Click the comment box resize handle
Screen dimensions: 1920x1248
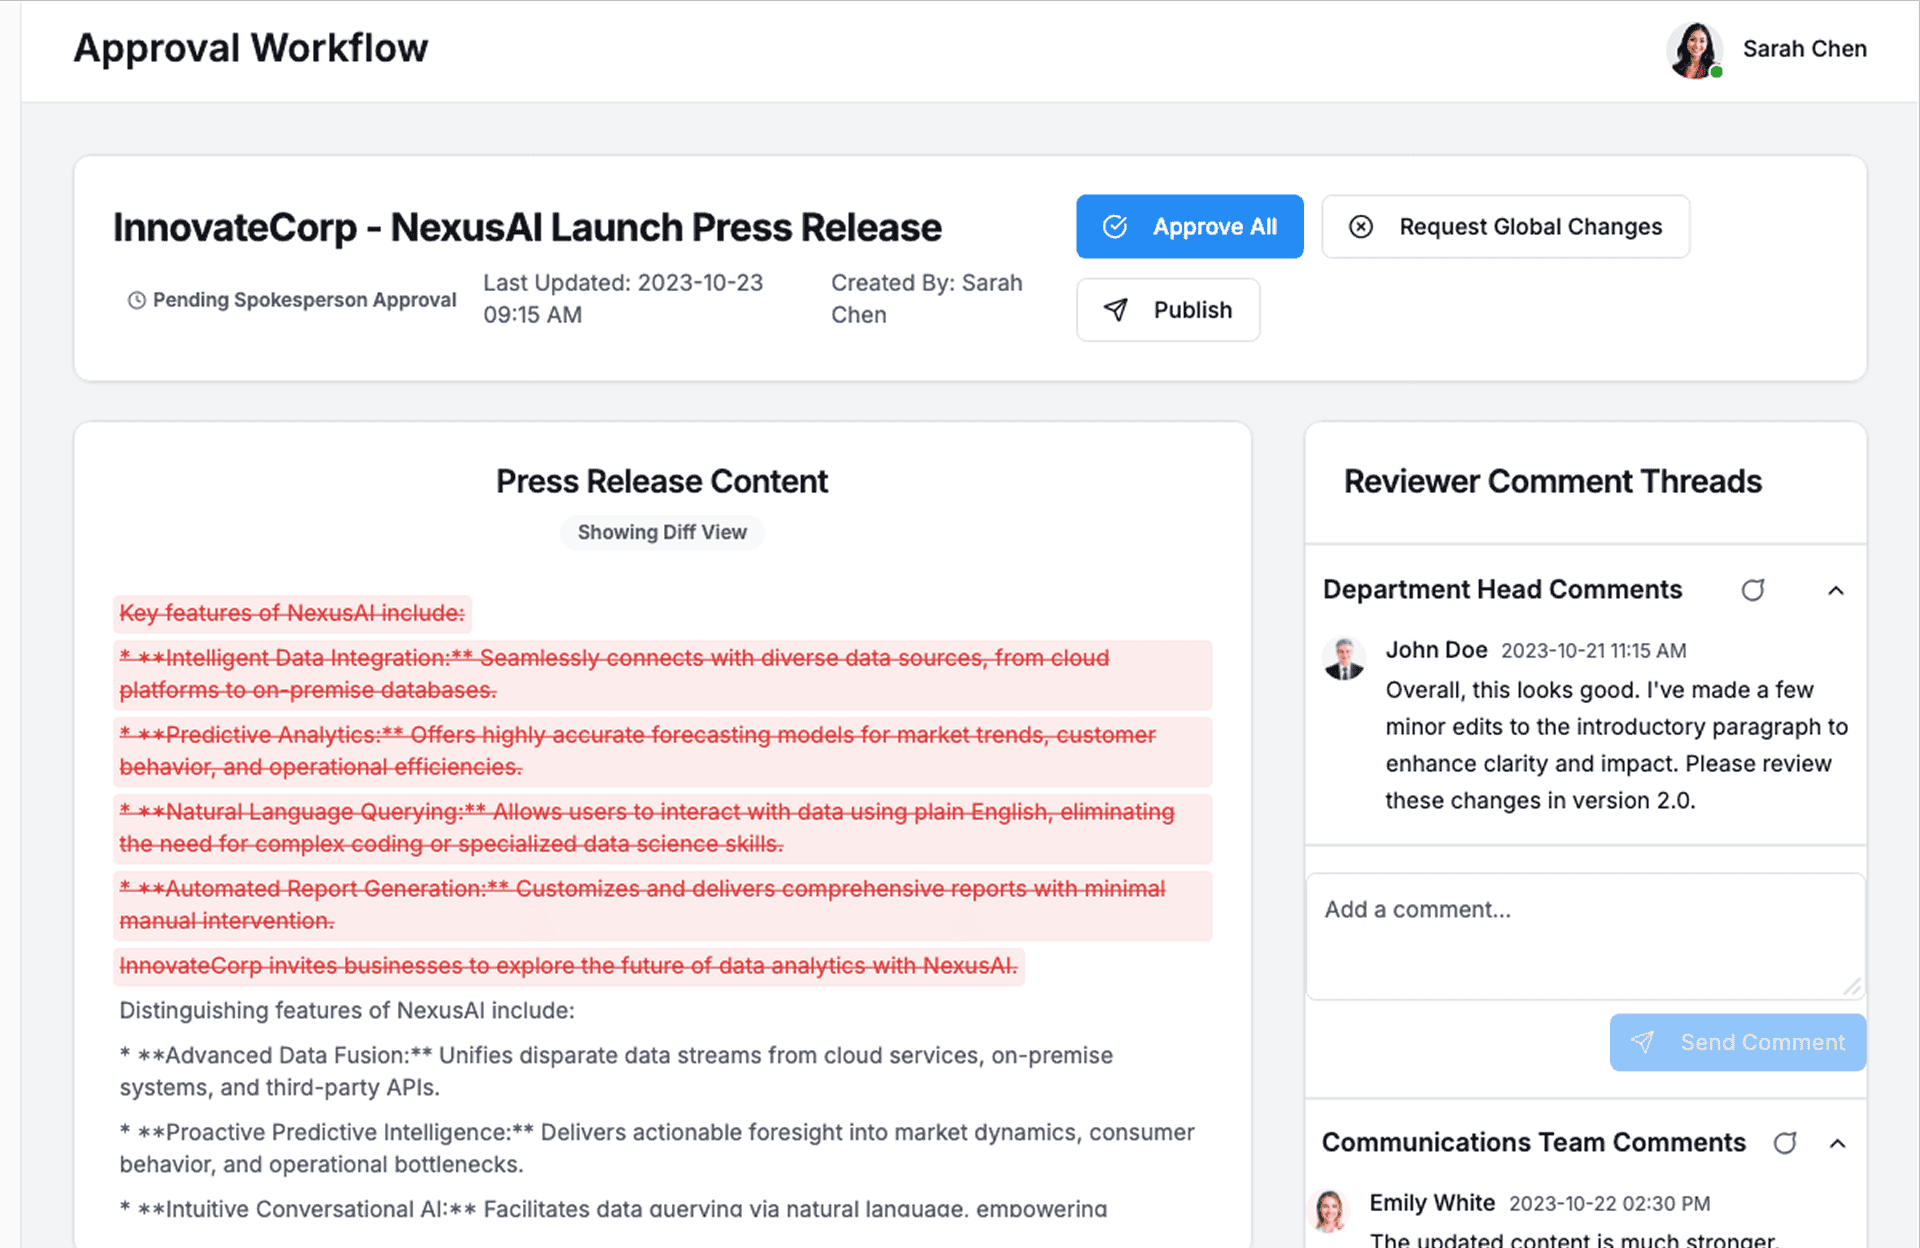tap(1852, 987)
